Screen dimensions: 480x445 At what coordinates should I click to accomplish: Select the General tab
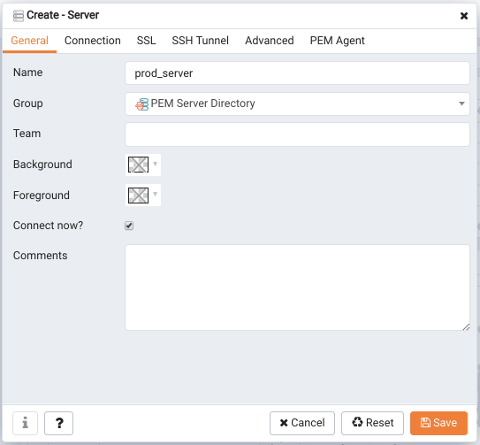[30, 41]
